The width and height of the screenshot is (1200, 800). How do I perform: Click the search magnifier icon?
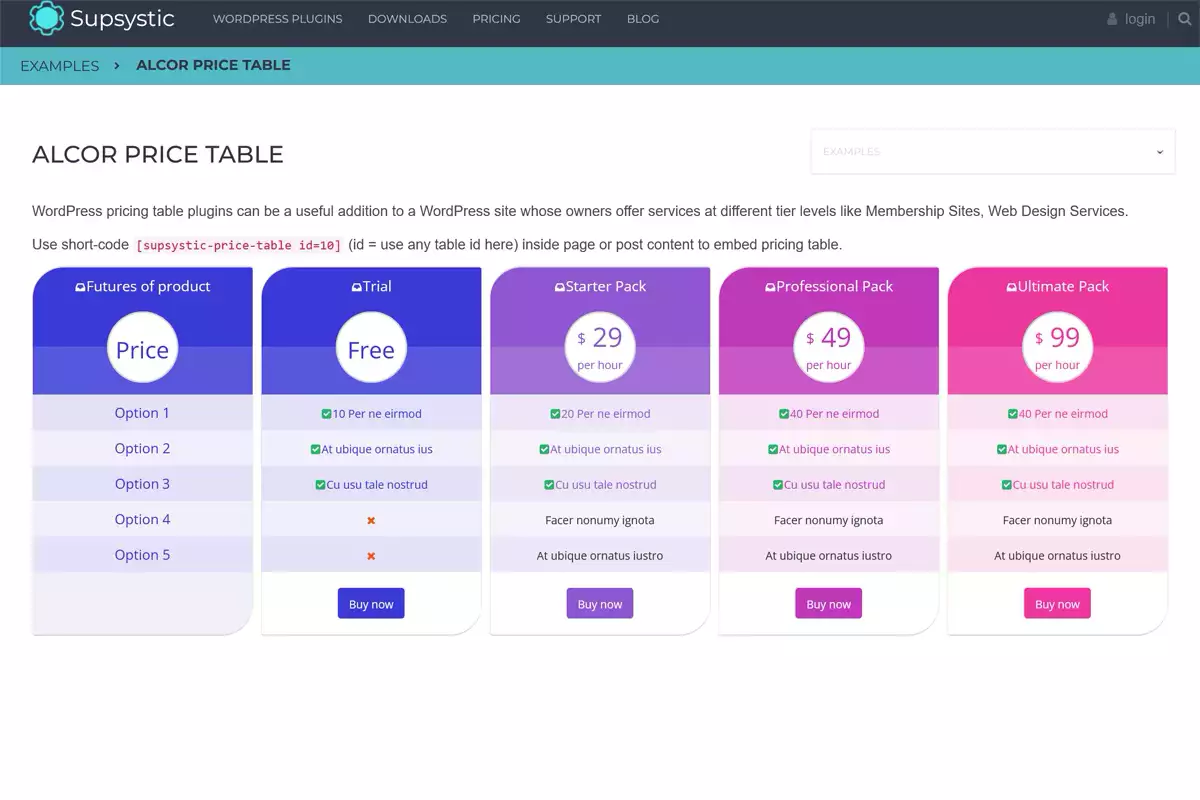tap(1185, 19)
